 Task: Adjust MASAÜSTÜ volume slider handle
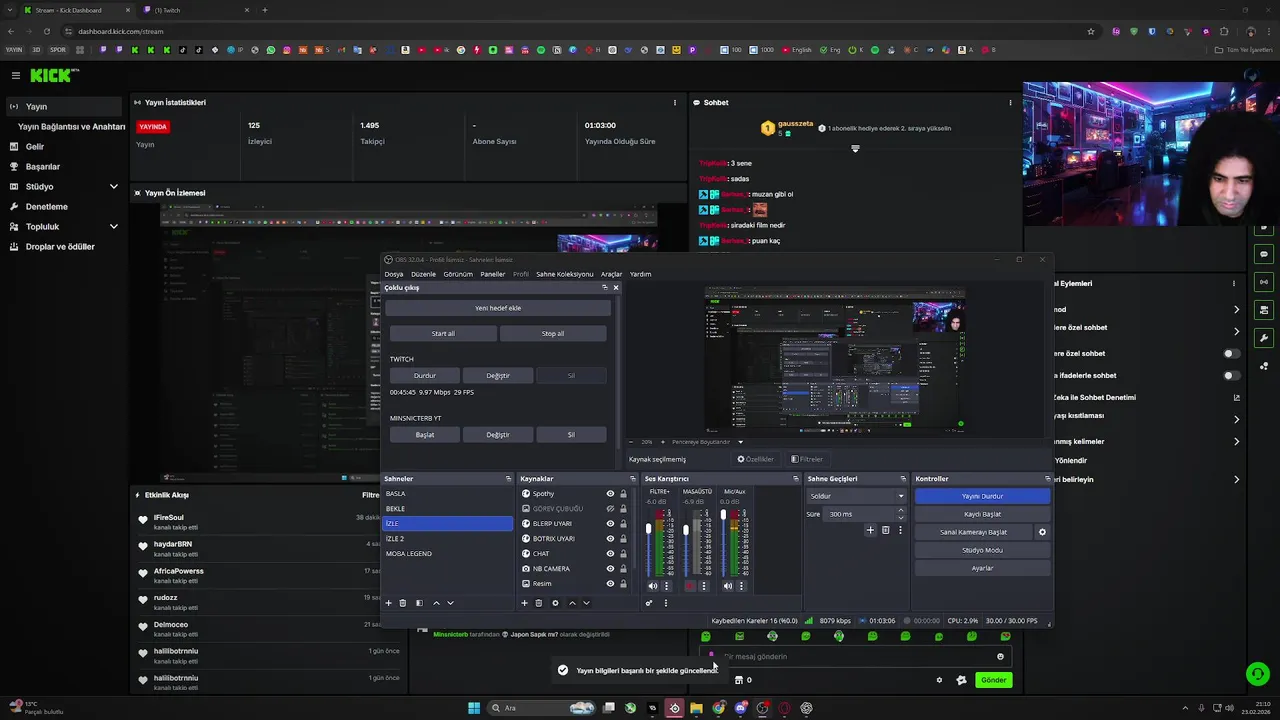pos(686,530)
